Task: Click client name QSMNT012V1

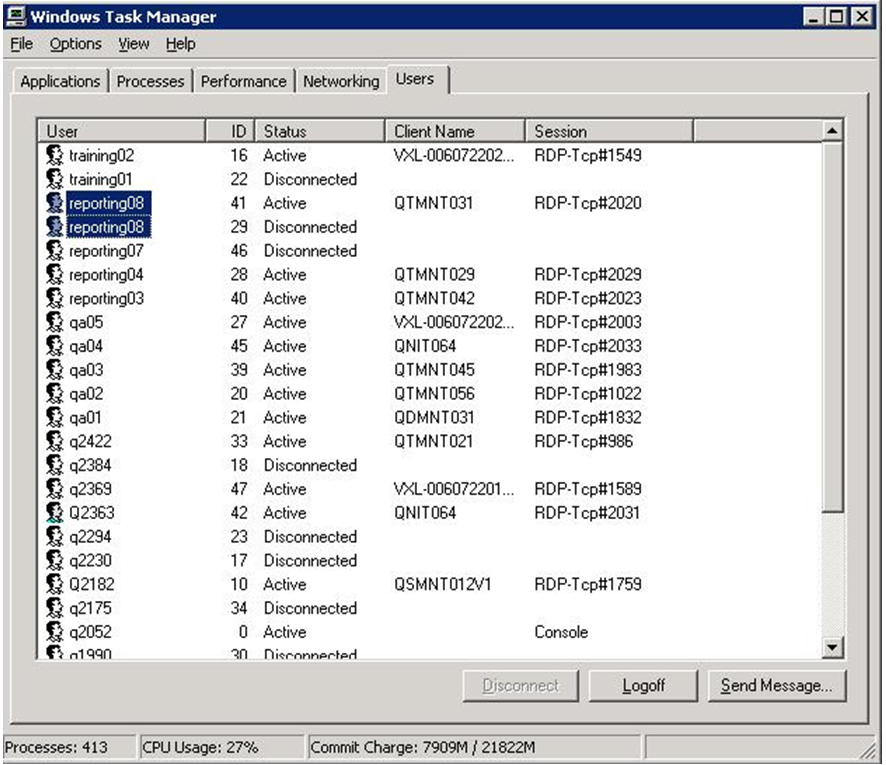Action: pos(442,584)
